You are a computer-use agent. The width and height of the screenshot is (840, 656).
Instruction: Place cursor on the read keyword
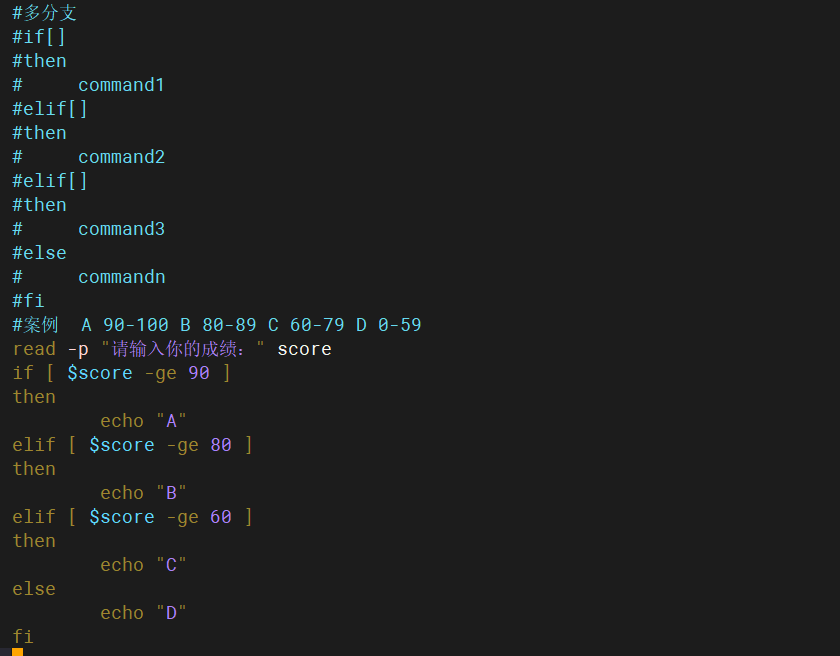point(34,349)
